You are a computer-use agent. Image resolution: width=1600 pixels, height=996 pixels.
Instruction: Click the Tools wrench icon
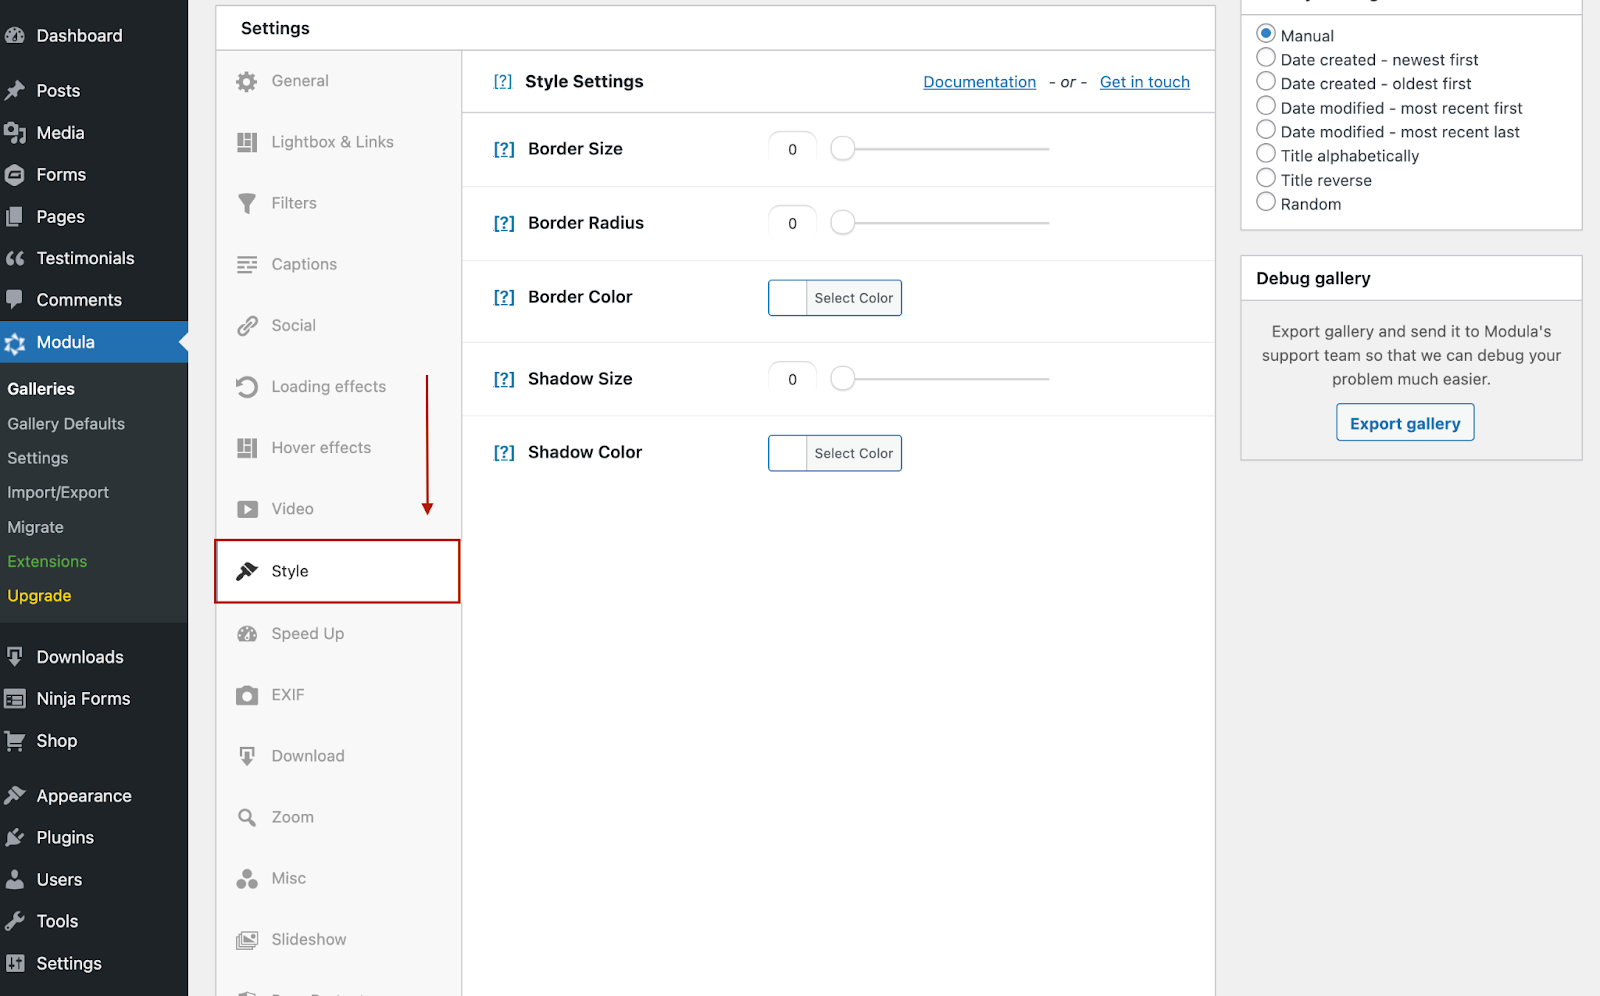(15, 922)
